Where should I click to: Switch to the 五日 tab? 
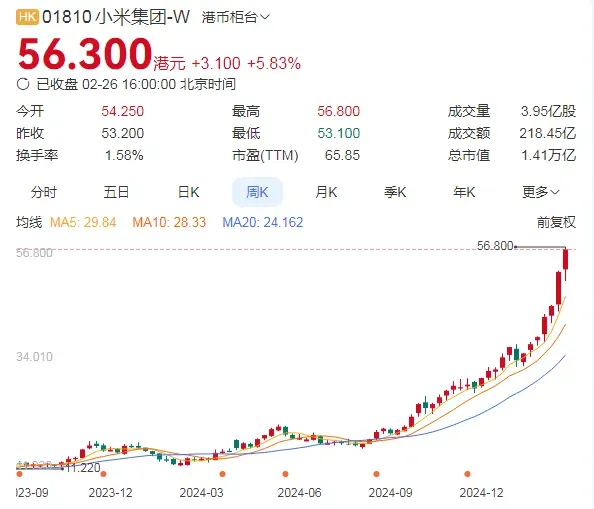(x=116, y=192)
